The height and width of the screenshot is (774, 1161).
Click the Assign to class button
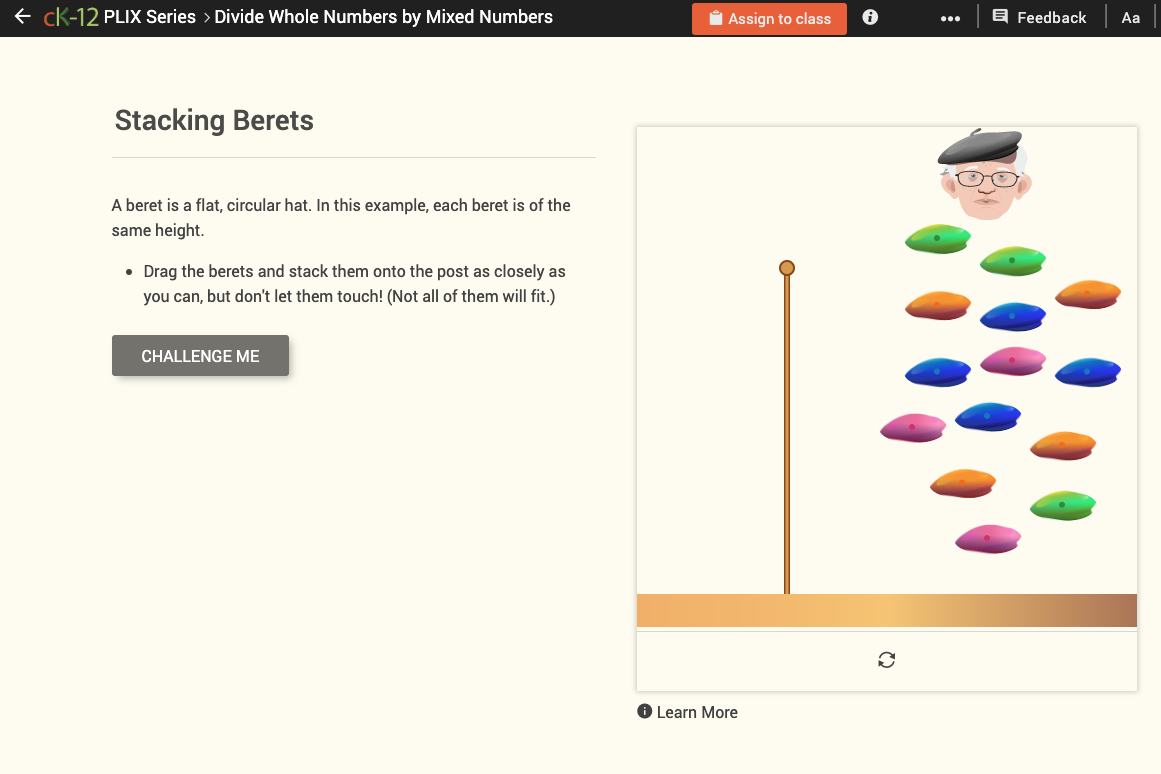coord(769,18)
